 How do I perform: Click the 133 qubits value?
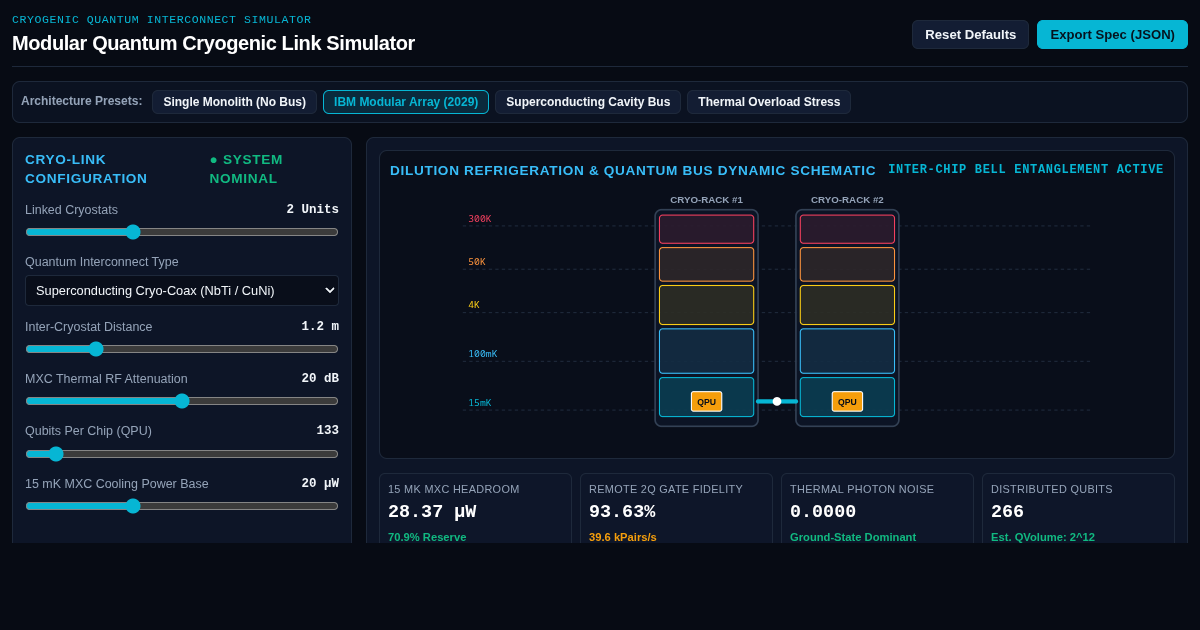click(x=328, y=431)
